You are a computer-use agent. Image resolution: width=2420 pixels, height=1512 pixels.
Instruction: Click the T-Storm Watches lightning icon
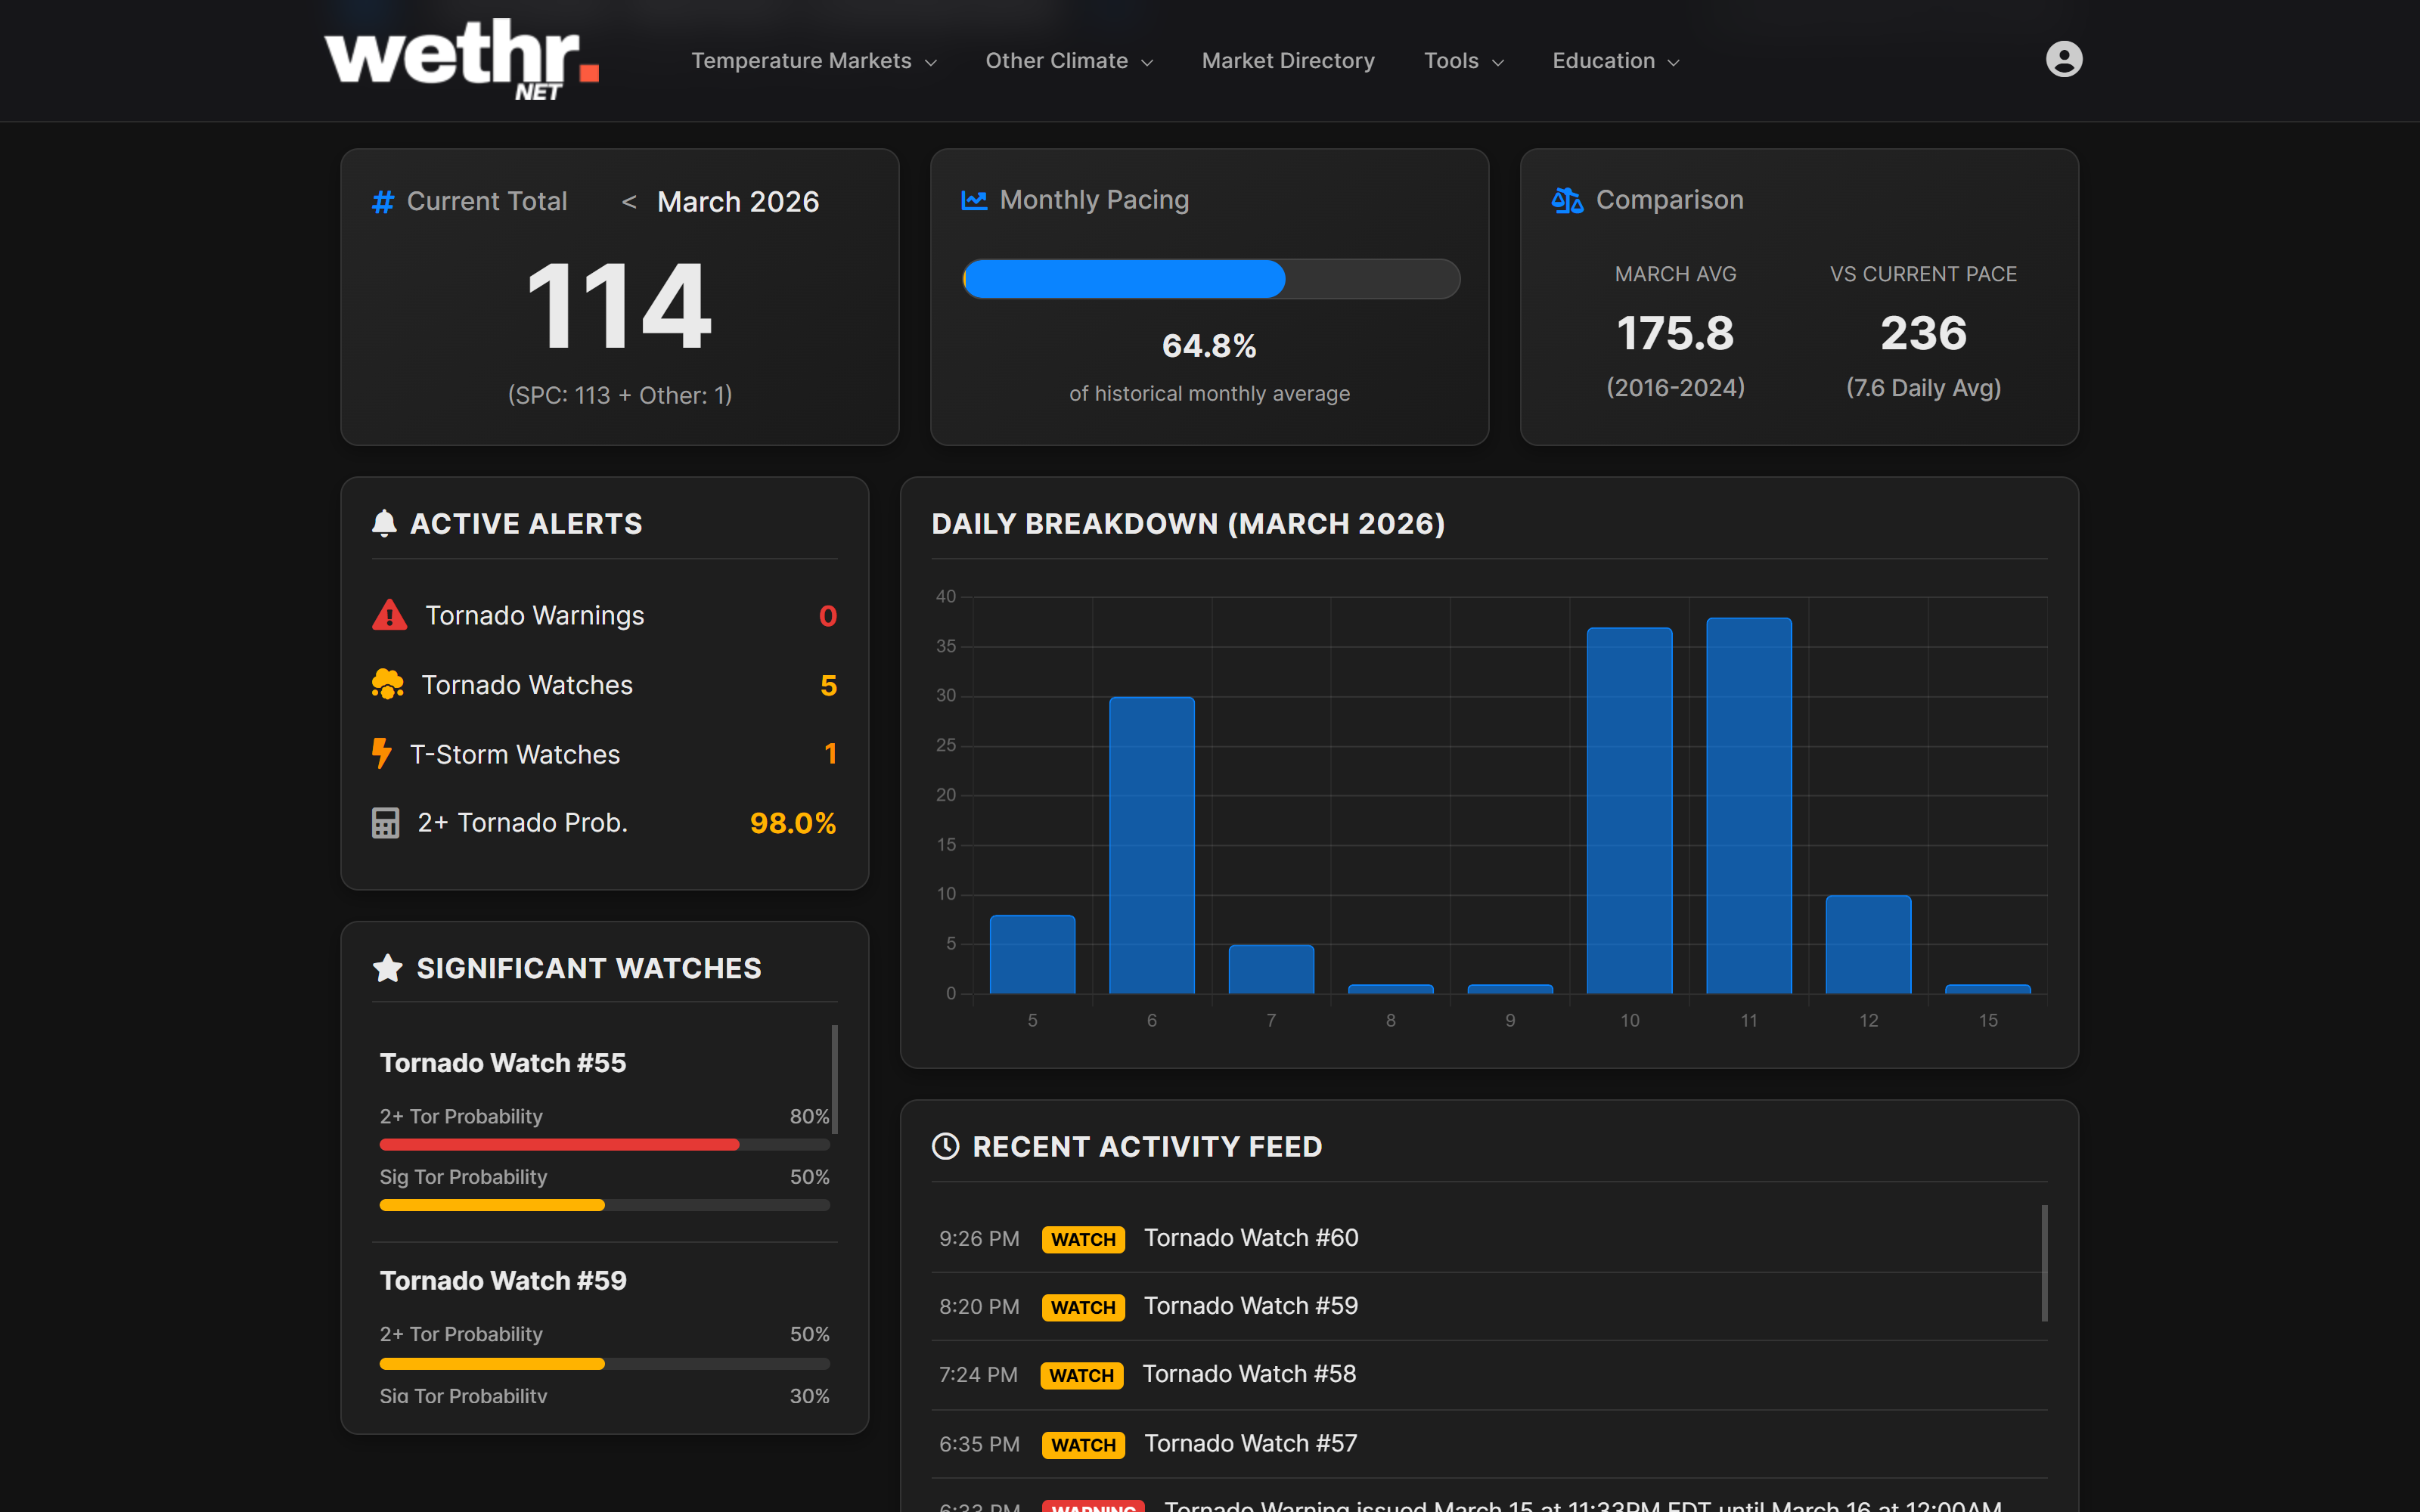(x=384, y=753)
